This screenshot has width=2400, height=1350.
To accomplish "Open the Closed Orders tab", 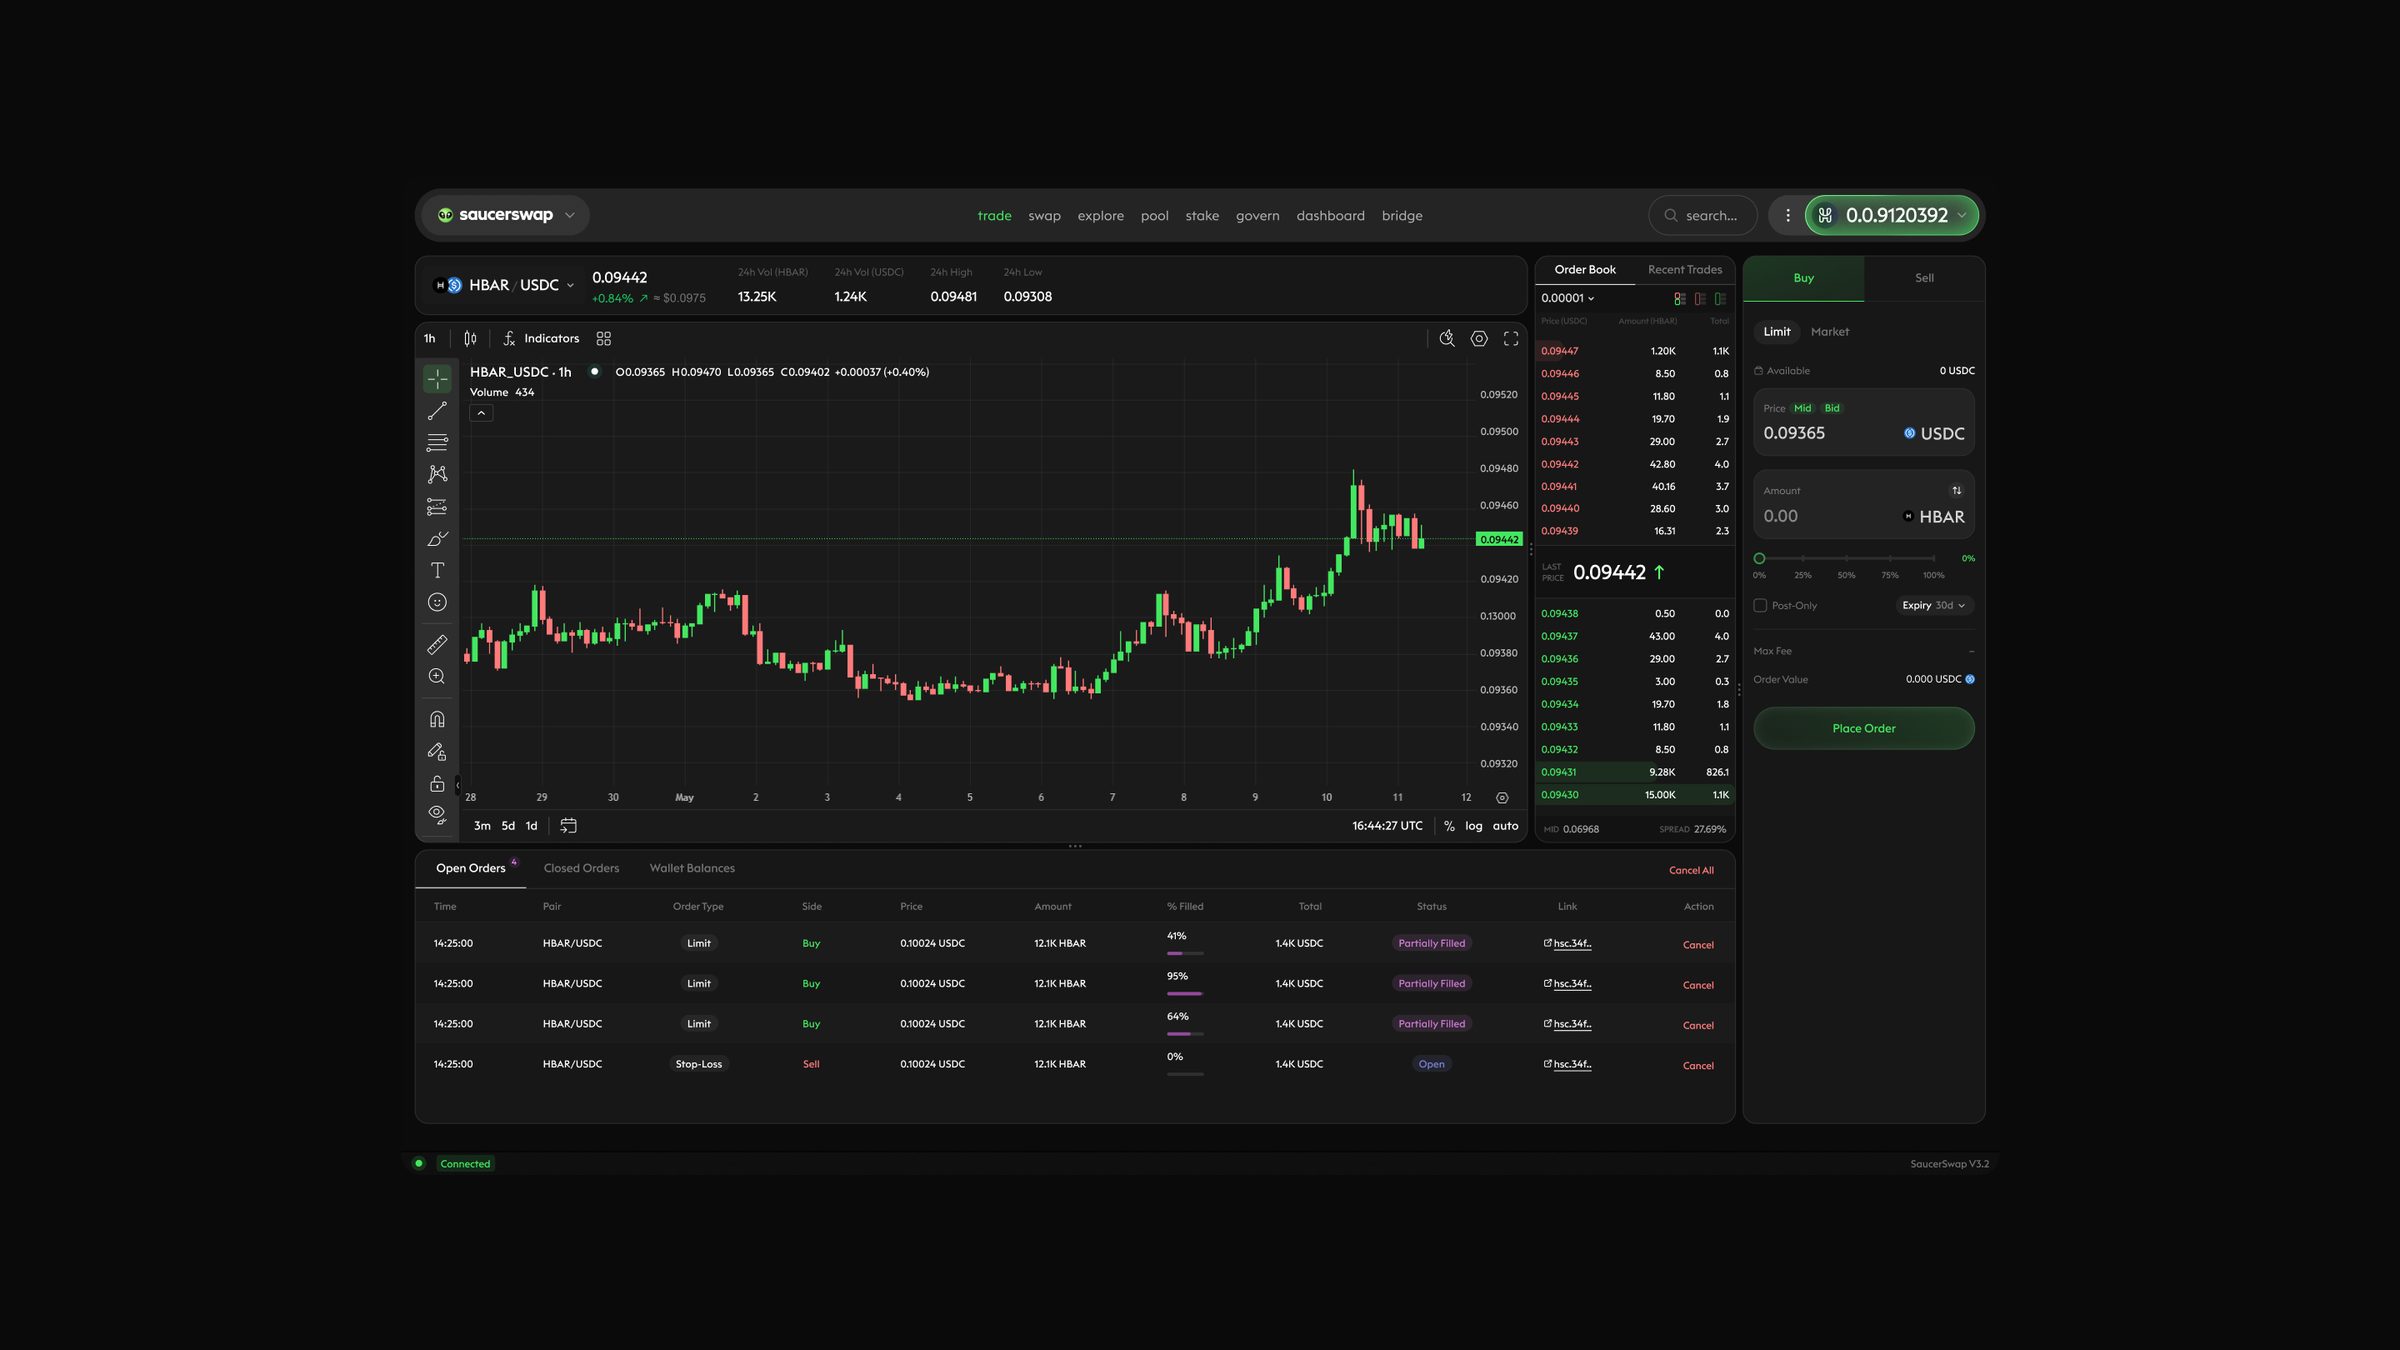I will pos(581,868).
